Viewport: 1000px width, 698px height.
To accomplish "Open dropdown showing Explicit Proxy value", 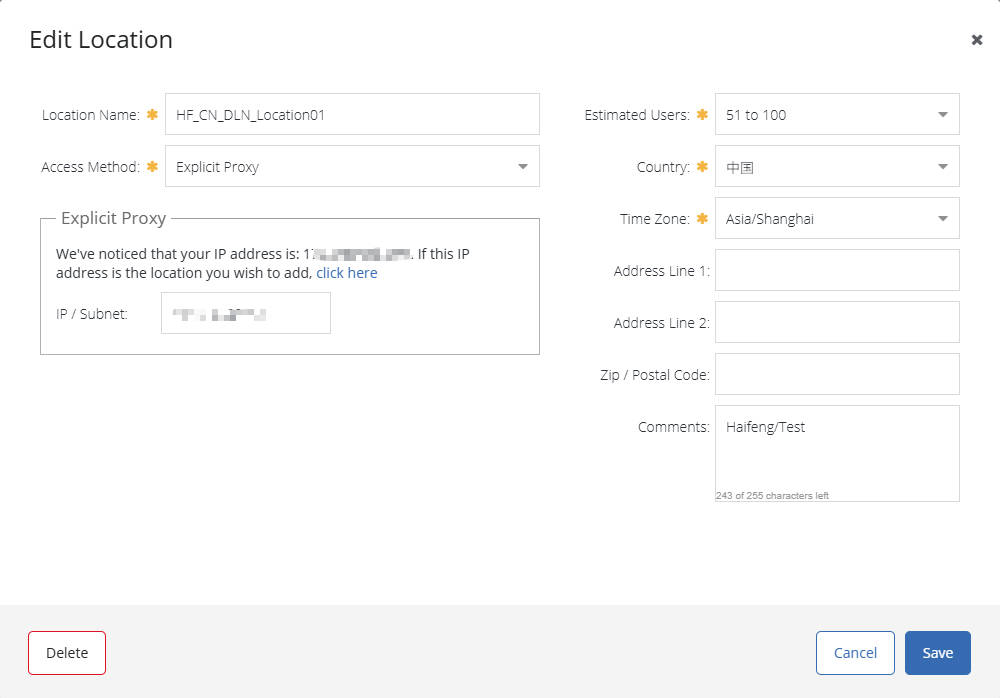I will (352, 167).
